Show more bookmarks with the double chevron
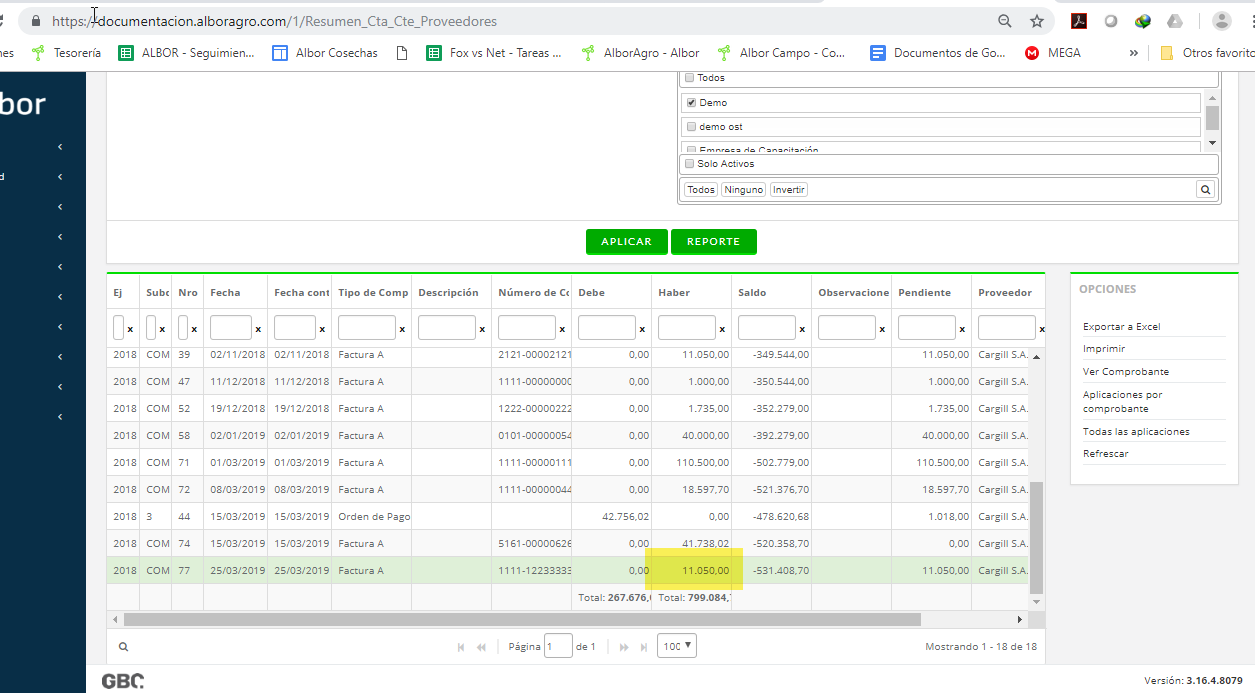Screen dimensions: 1255x693 coord(1133,53)
